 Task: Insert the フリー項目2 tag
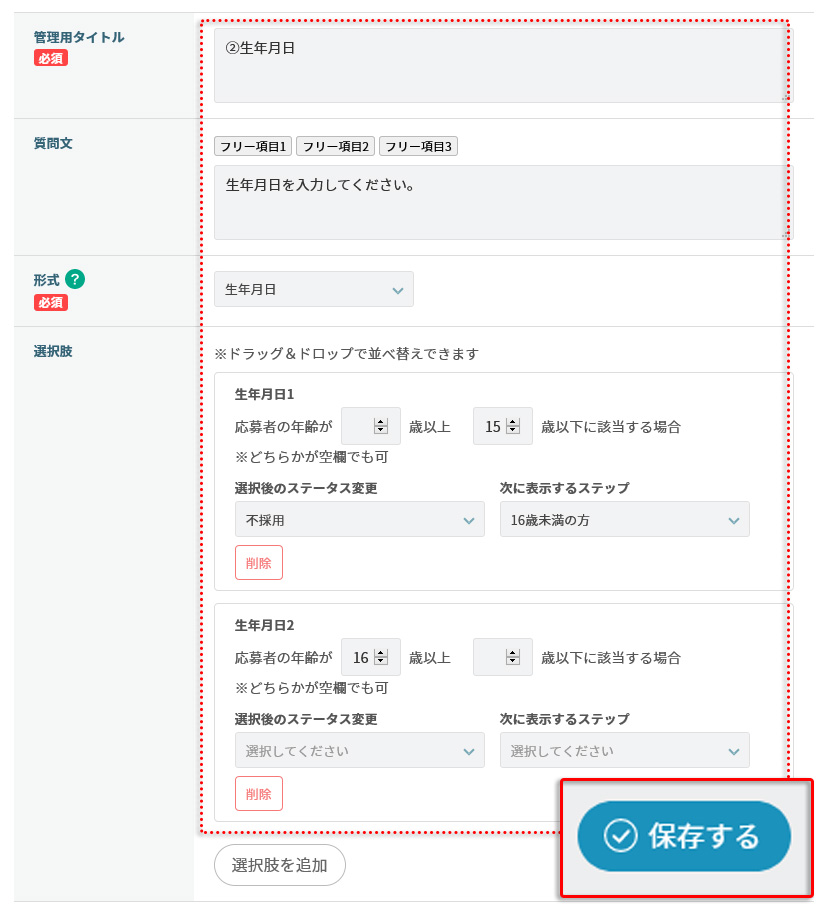pos(336,147)
